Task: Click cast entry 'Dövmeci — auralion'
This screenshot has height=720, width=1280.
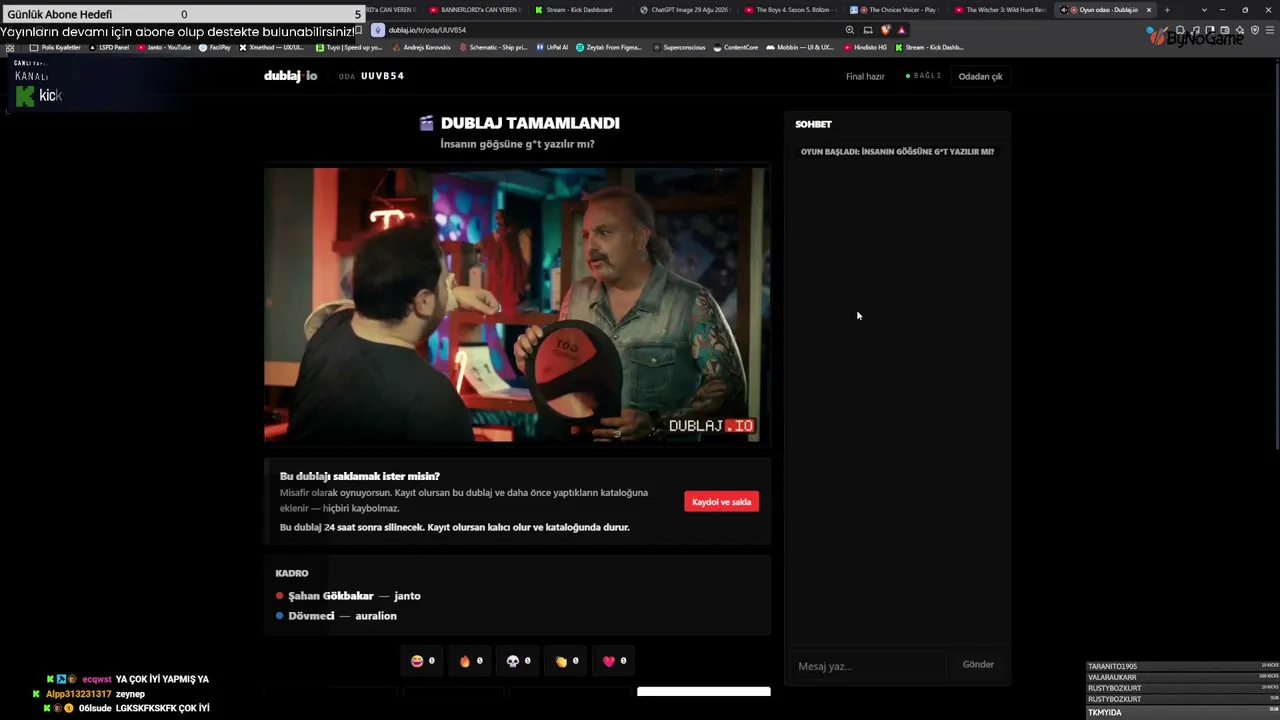Action: point(336,616)
